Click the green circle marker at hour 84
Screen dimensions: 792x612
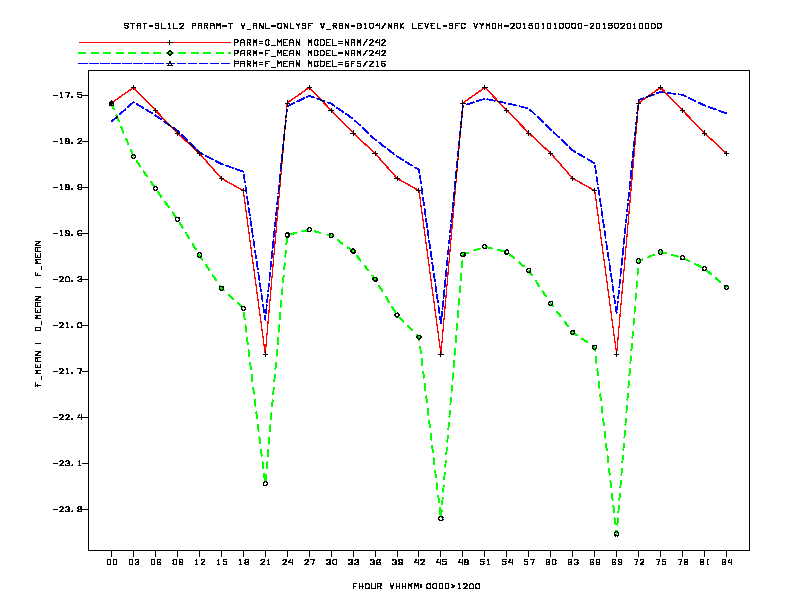click(726, 288)
